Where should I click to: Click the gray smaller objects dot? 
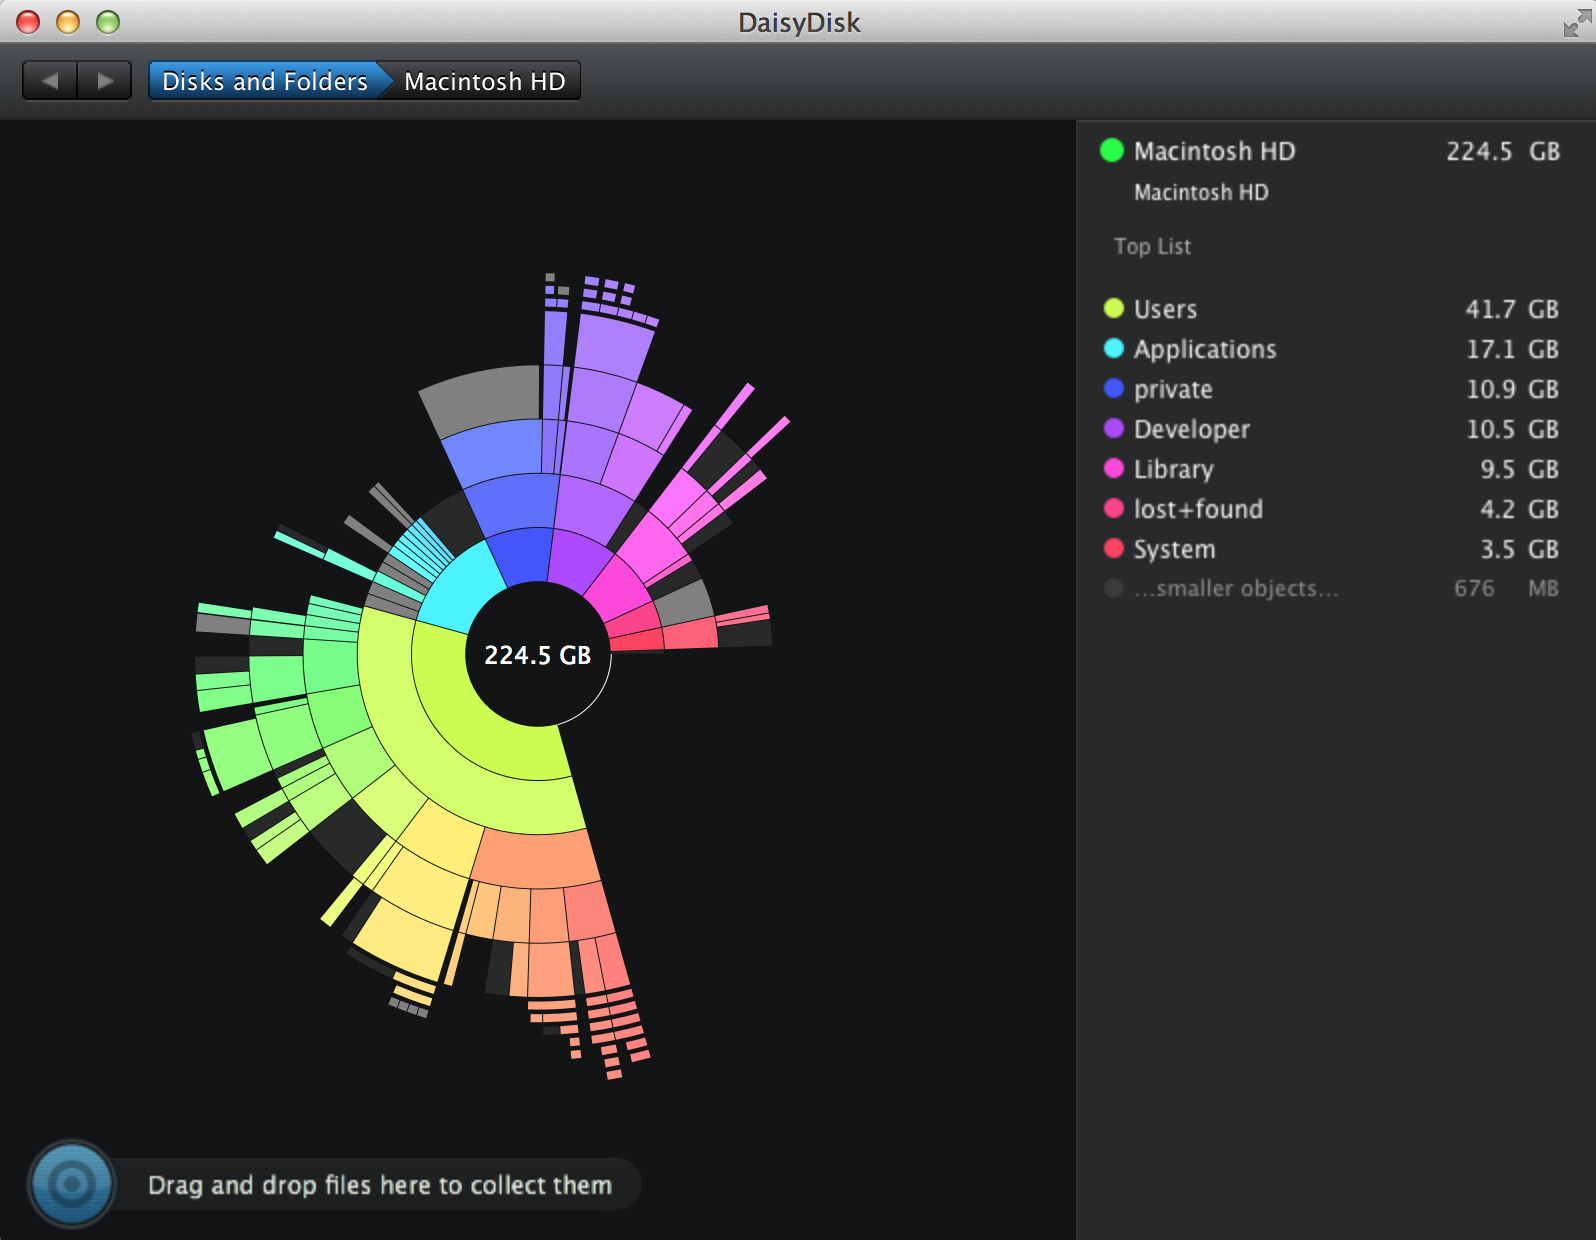point(1114,588)
